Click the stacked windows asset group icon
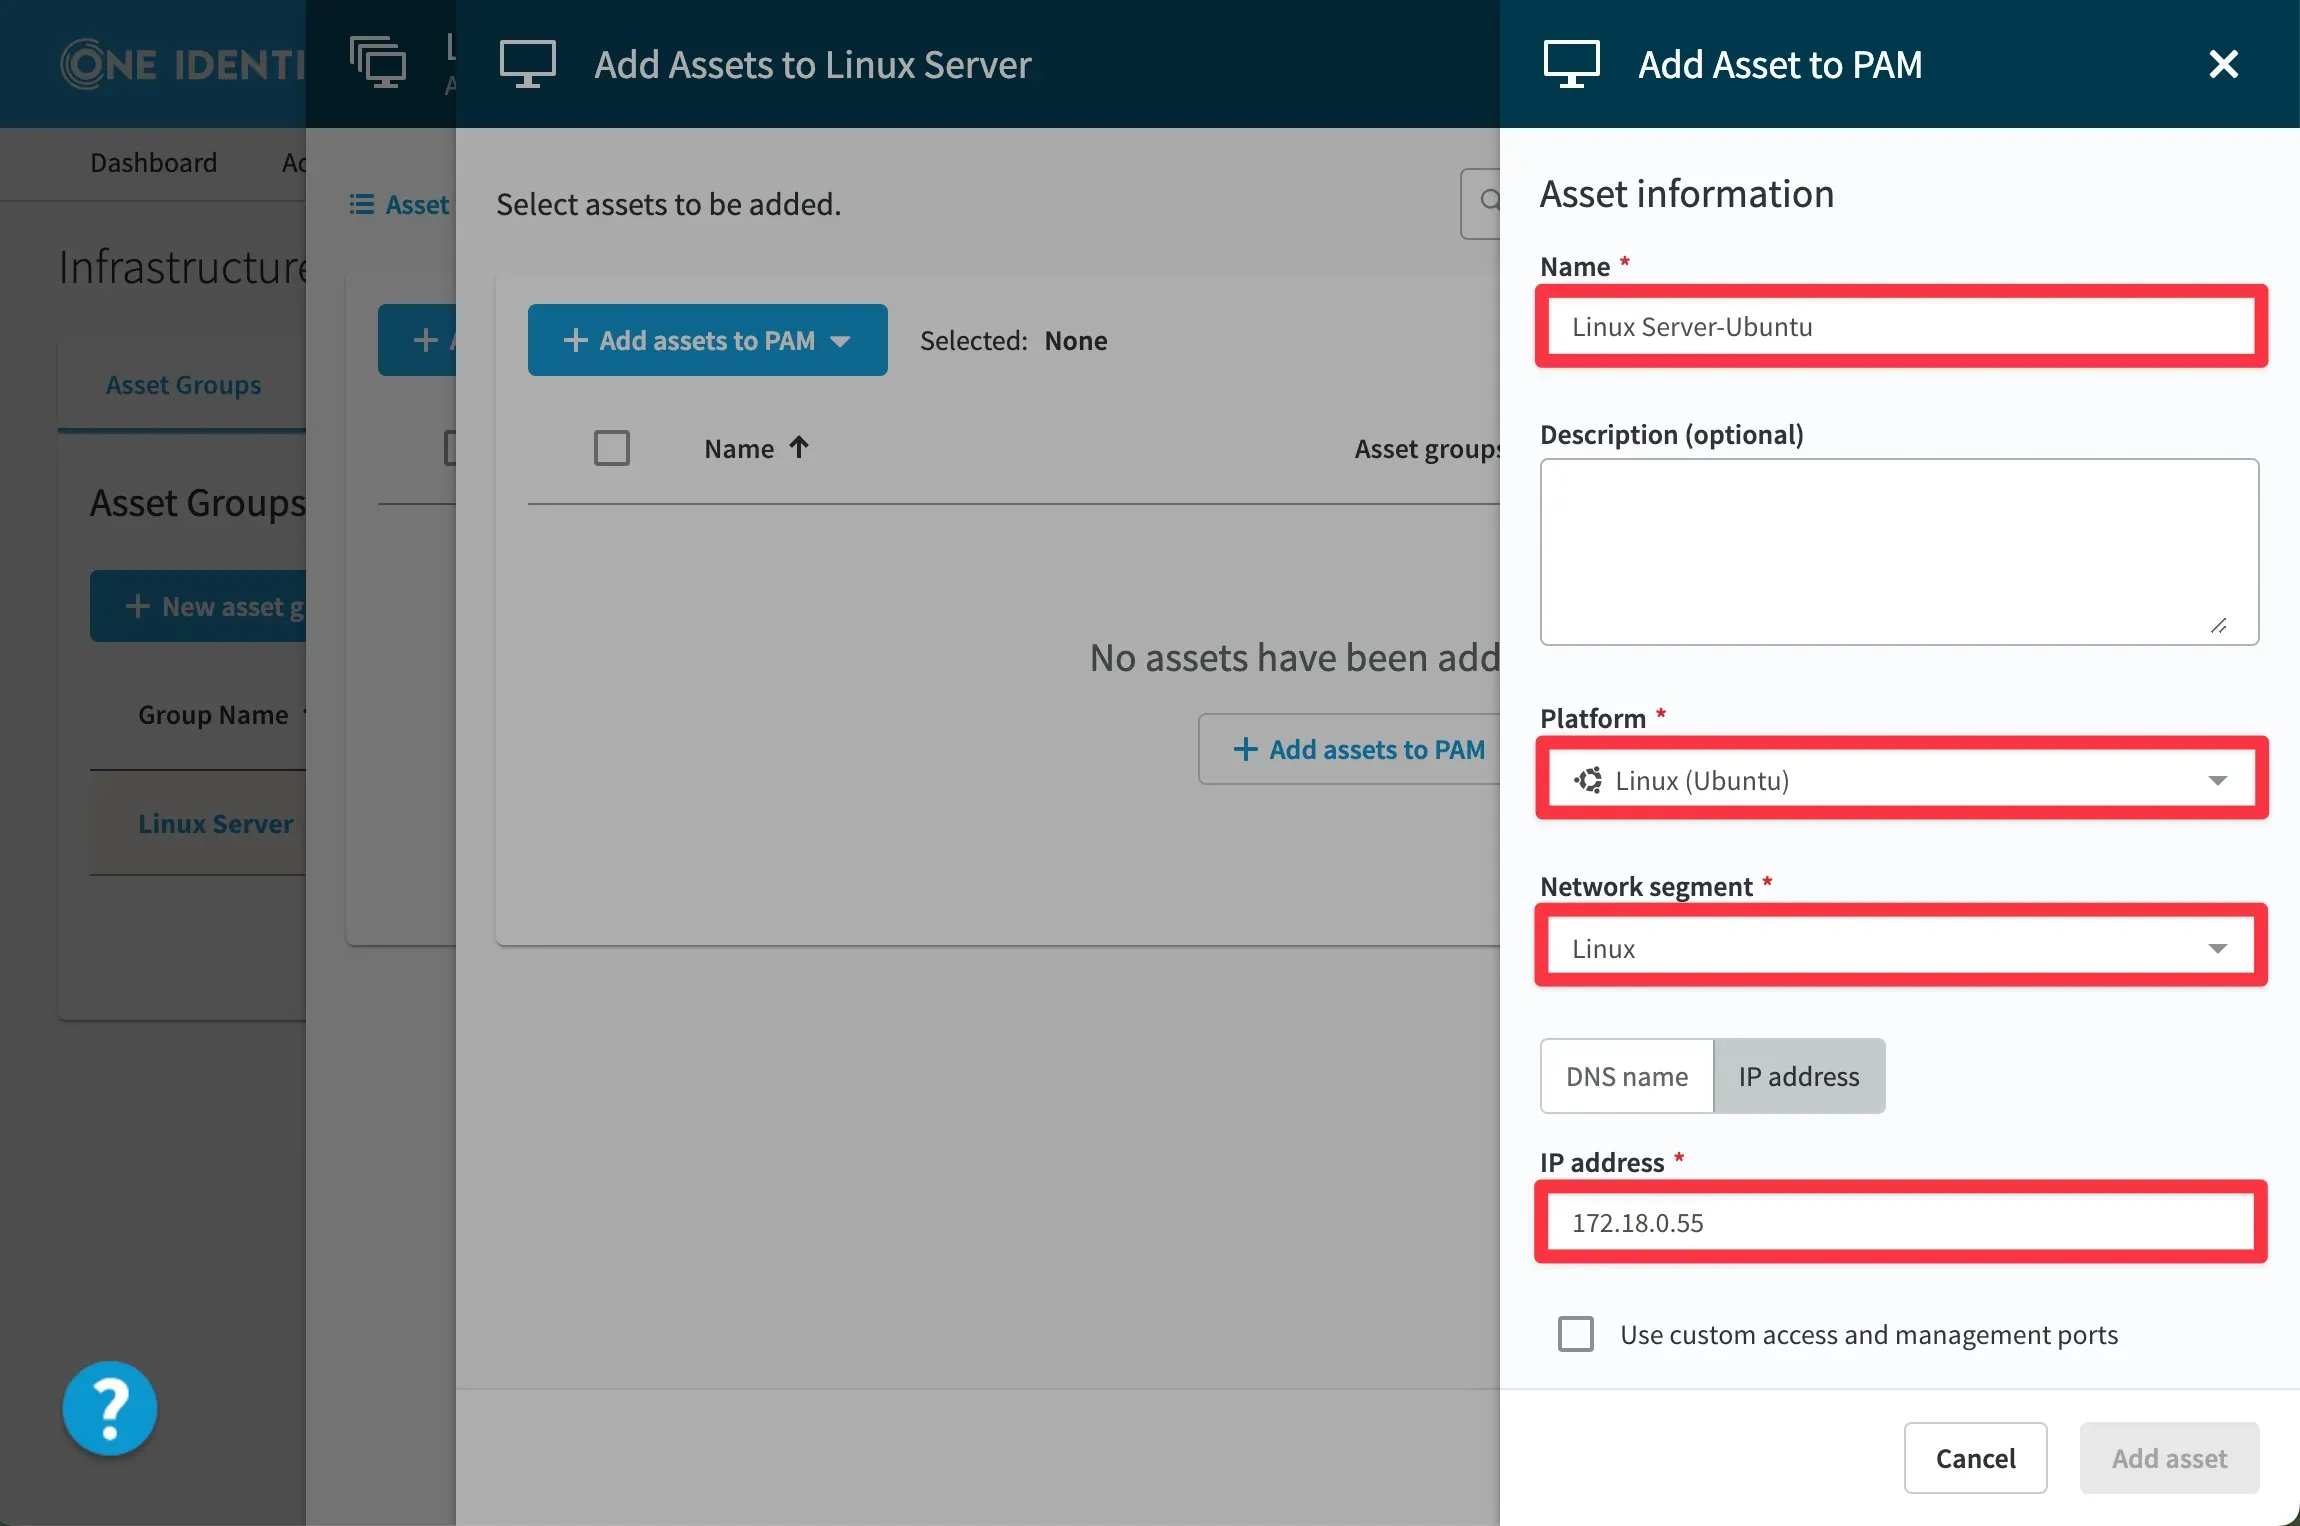Screen dimensions: 2300x1526 377,62
